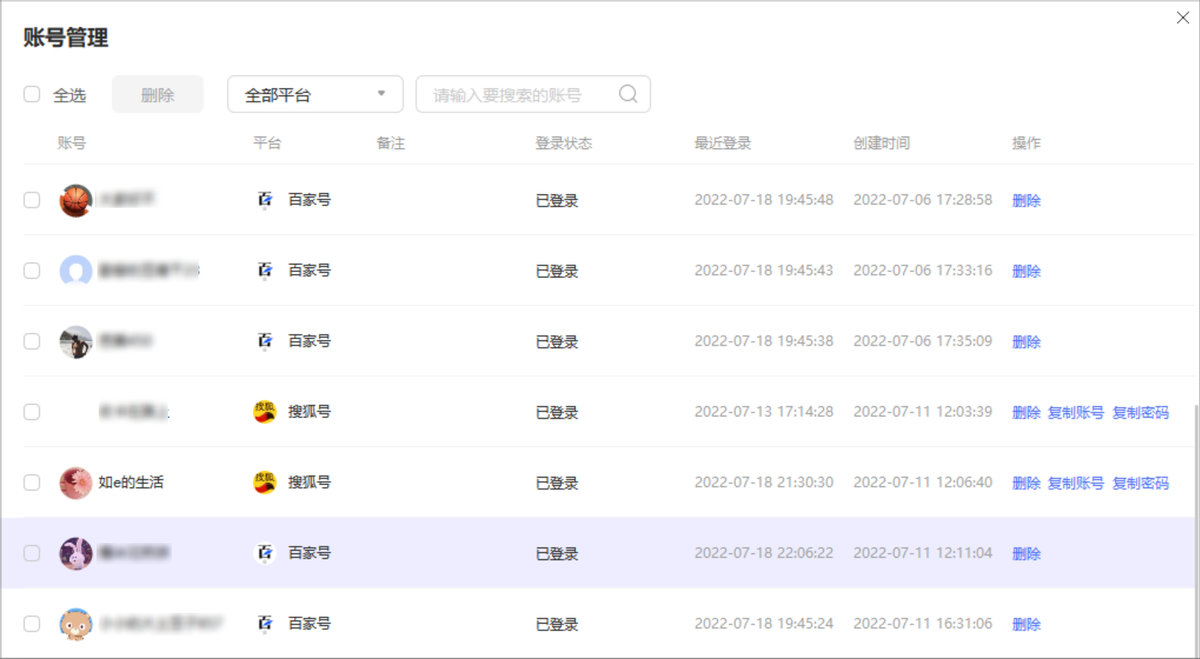Click the disabled 删除 button in toolbar
Image resolution: width=1200 pixels, height=659 pixels.
(158, 94)
